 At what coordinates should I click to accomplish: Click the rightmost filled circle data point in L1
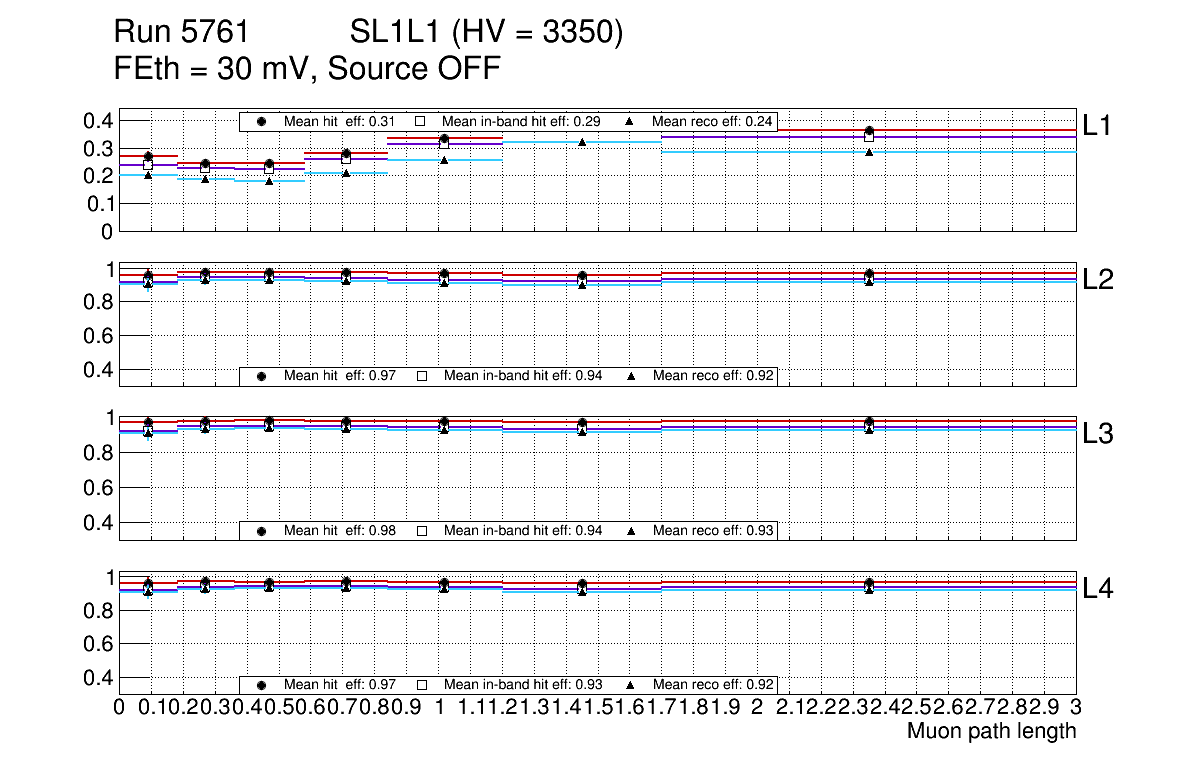(869, 131)
